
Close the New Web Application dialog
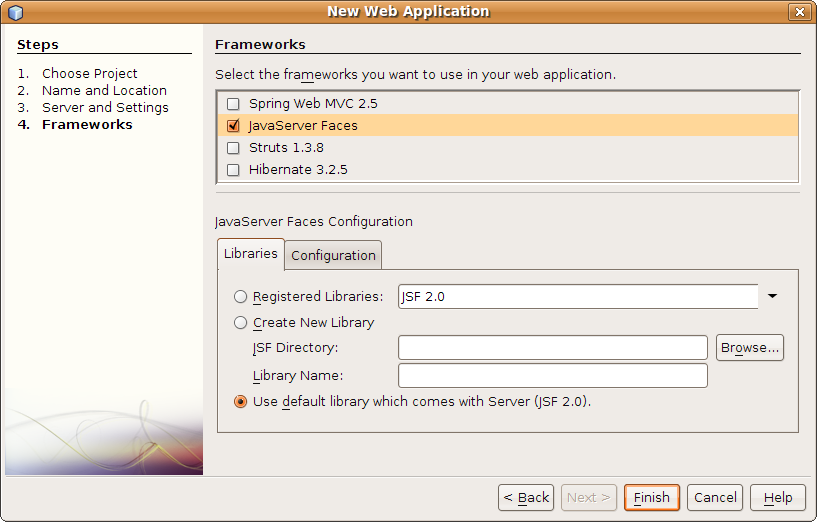coord(799,12)
